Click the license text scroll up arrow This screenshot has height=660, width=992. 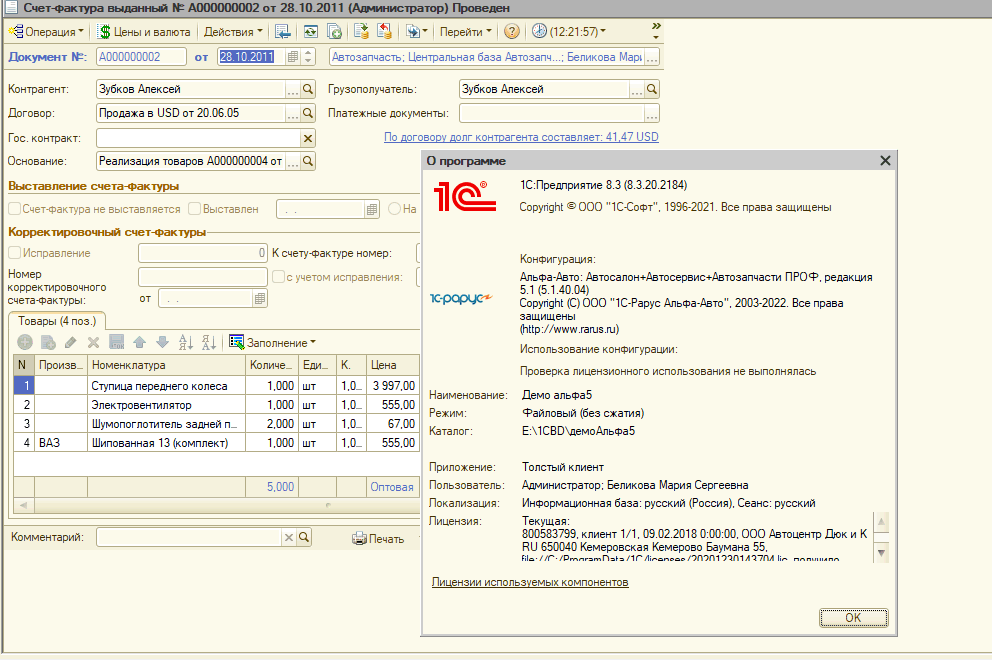tap(881, 522)
